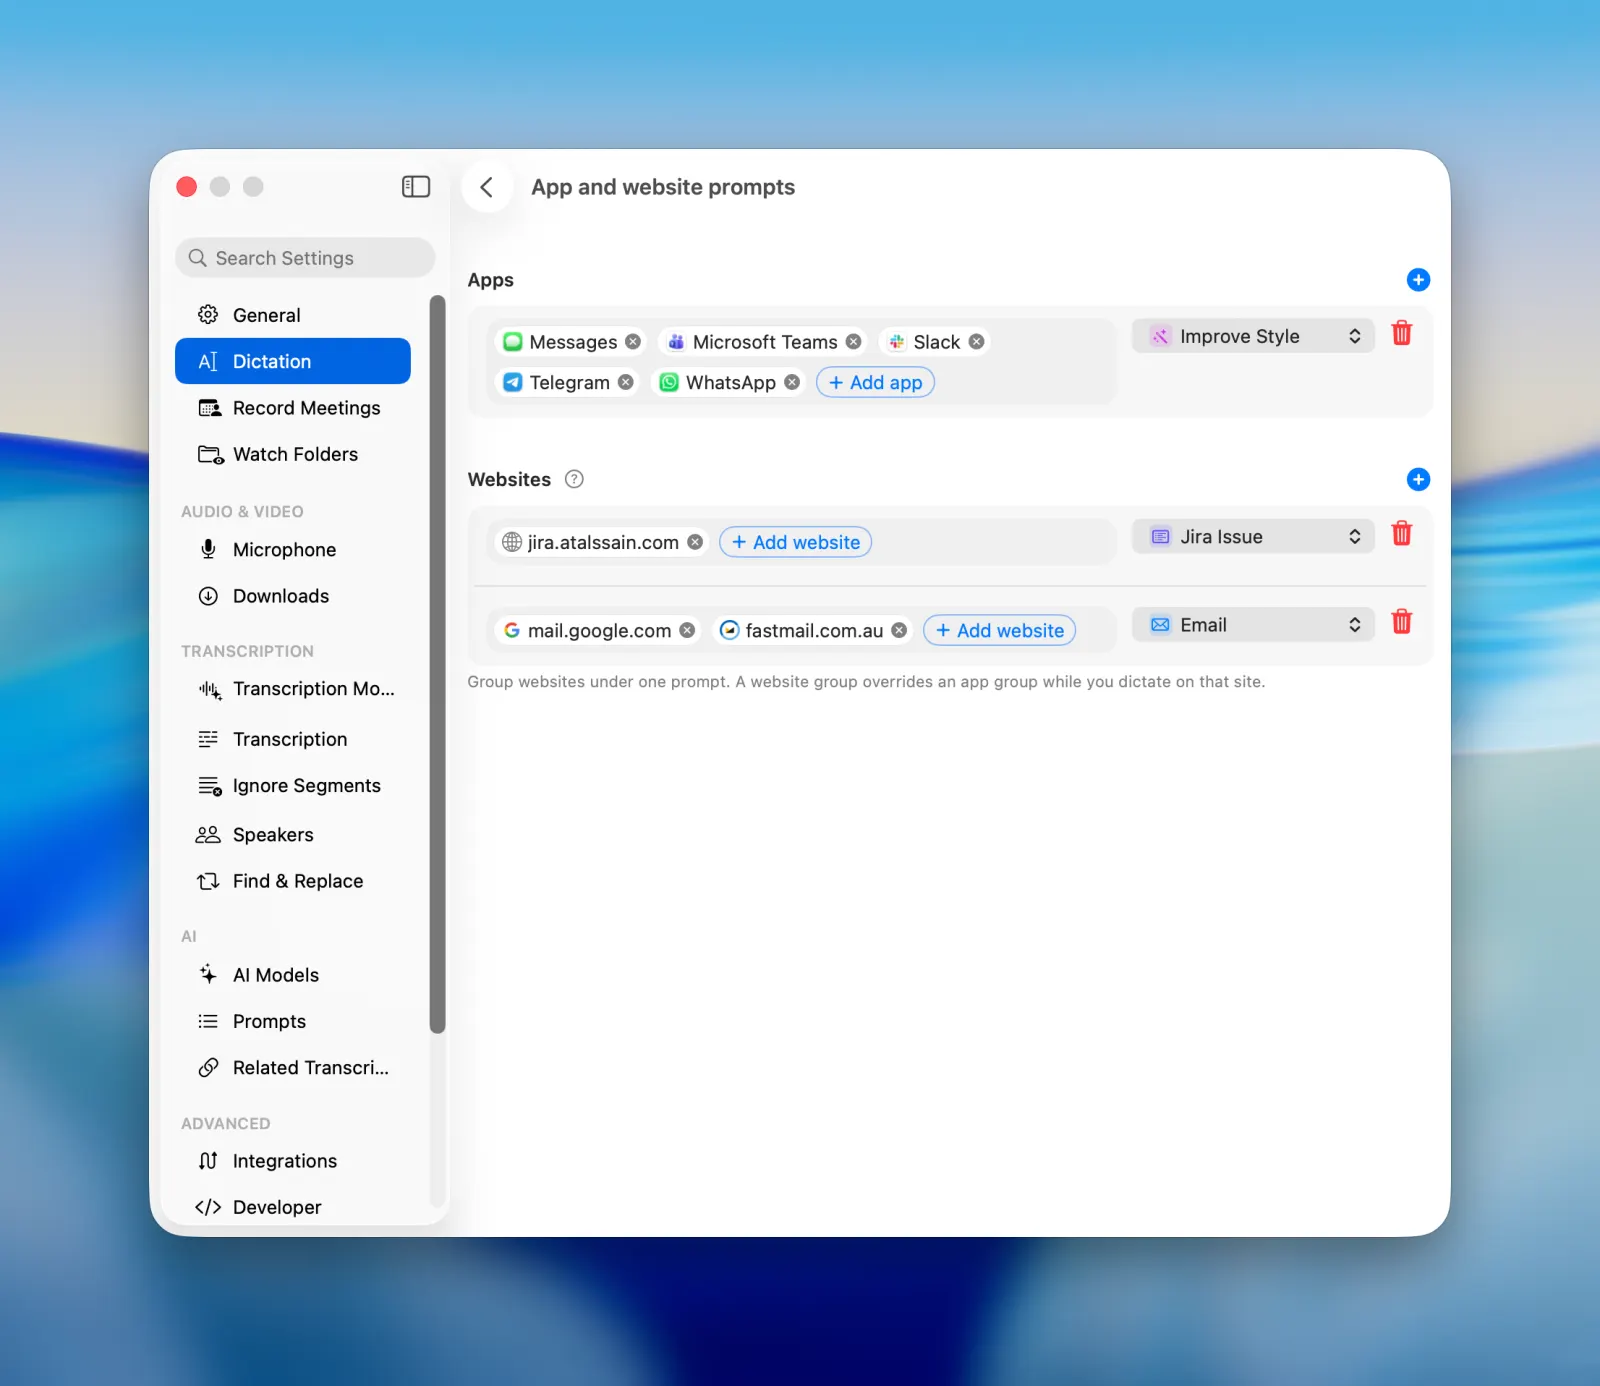This screenshot has width=1600, height=1386.
Task: Open Downloads settings
Action: (293, 596)
